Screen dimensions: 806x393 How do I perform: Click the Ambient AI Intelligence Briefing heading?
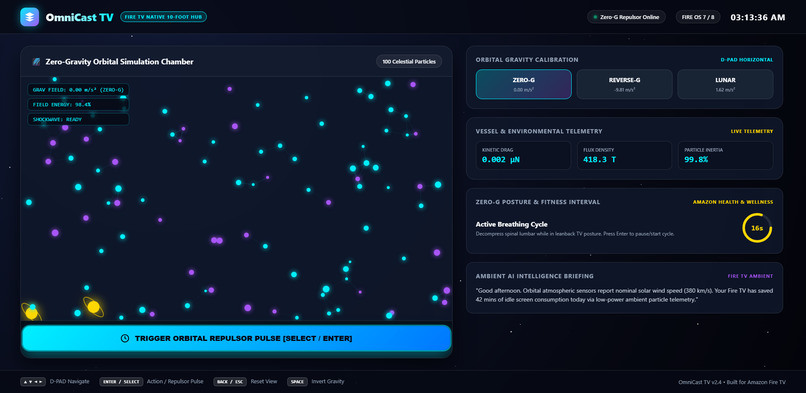point(535,276)
